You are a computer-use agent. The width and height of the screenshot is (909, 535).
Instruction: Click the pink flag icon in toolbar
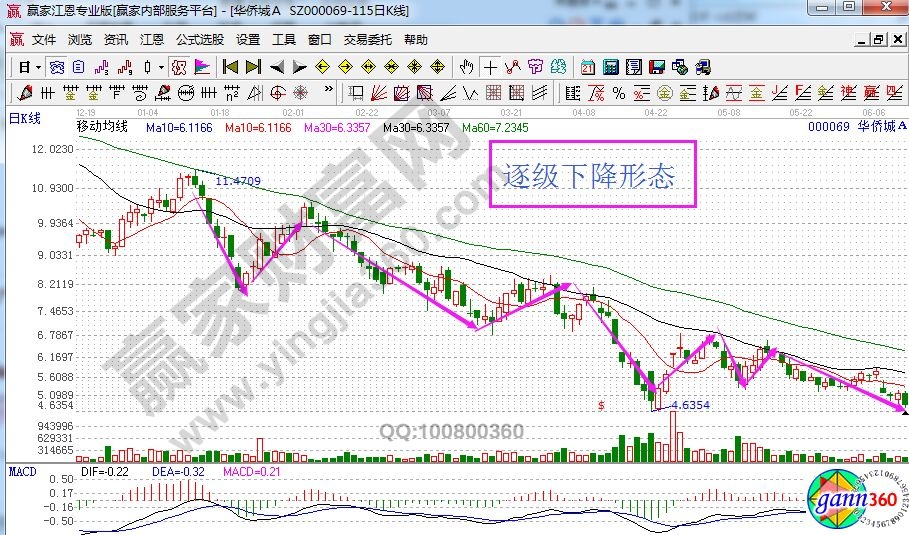201,68
